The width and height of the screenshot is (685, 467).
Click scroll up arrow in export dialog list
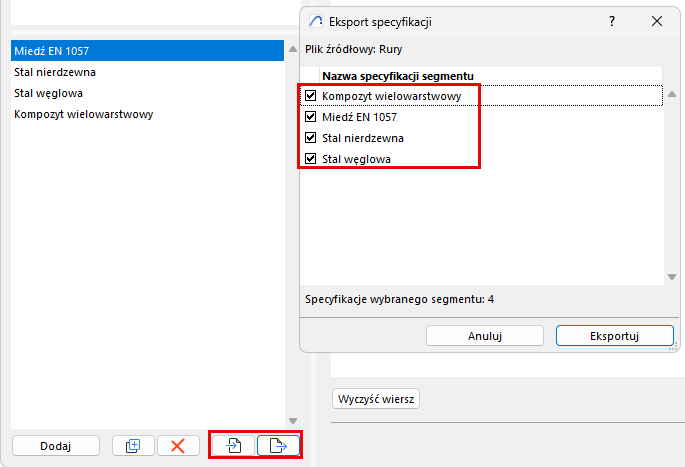[x=672, y=94]
